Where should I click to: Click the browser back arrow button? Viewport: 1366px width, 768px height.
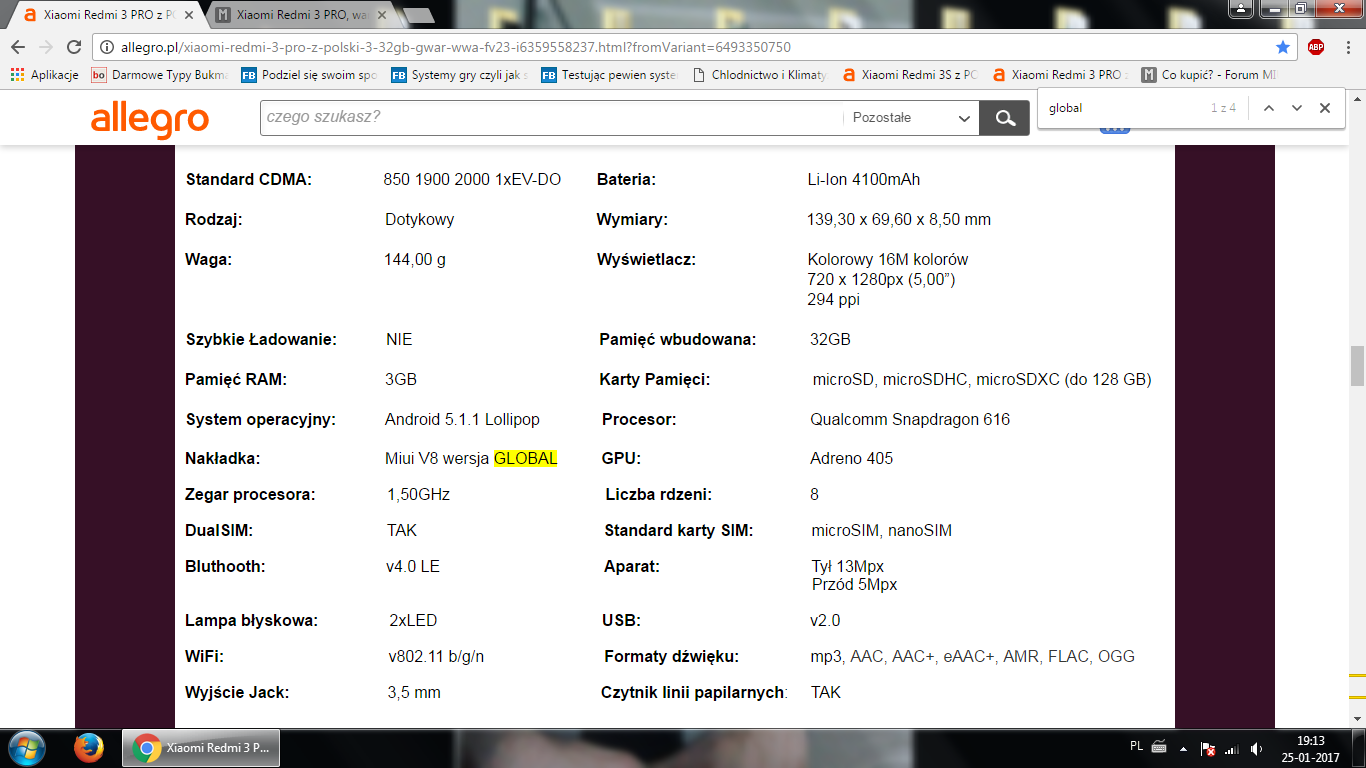[18, 47]
